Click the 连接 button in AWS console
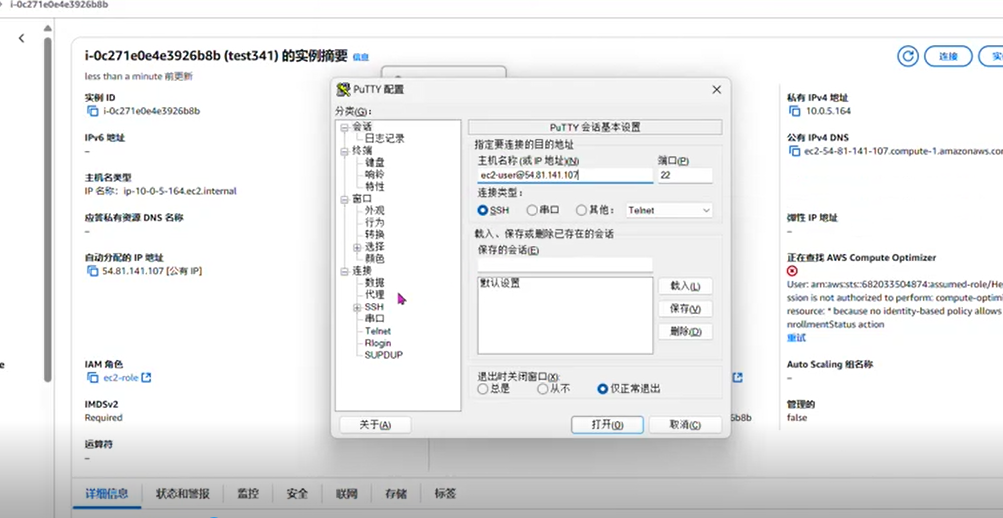The width and height of the screenshot is (1003, 518). pyautogui.click(x=948, y=56)
